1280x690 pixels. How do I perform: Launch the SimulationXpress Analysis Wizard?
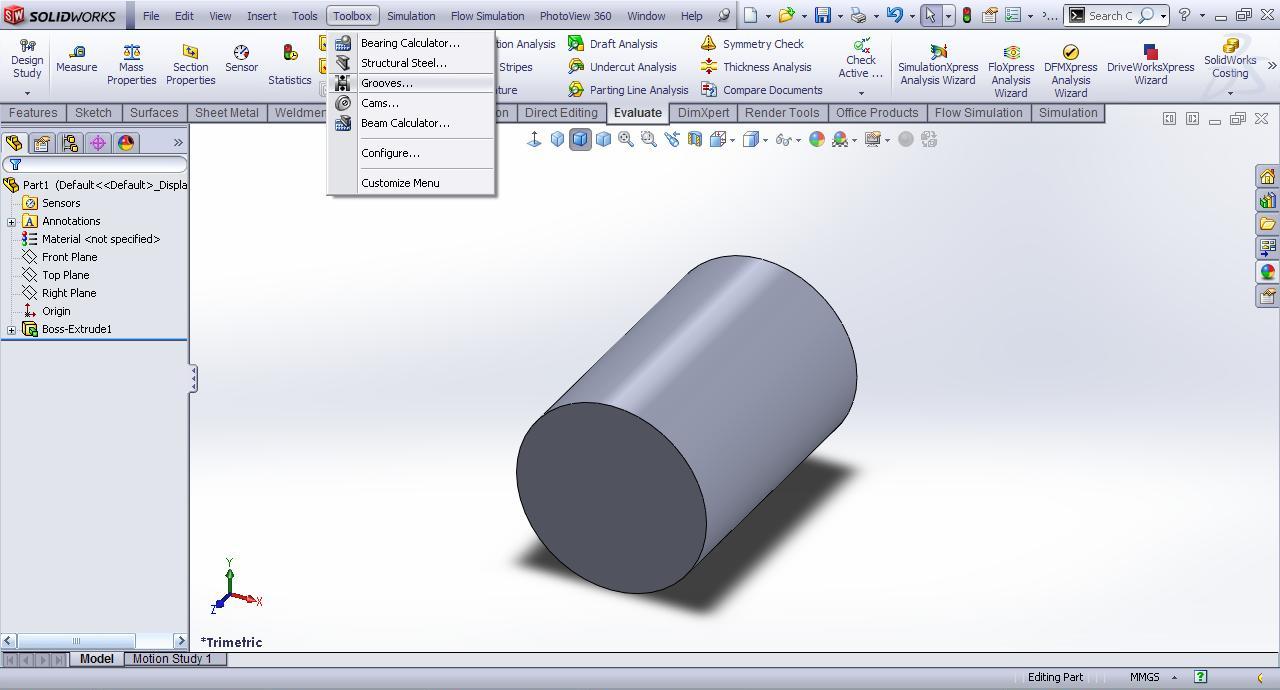[x=937, y=60]
